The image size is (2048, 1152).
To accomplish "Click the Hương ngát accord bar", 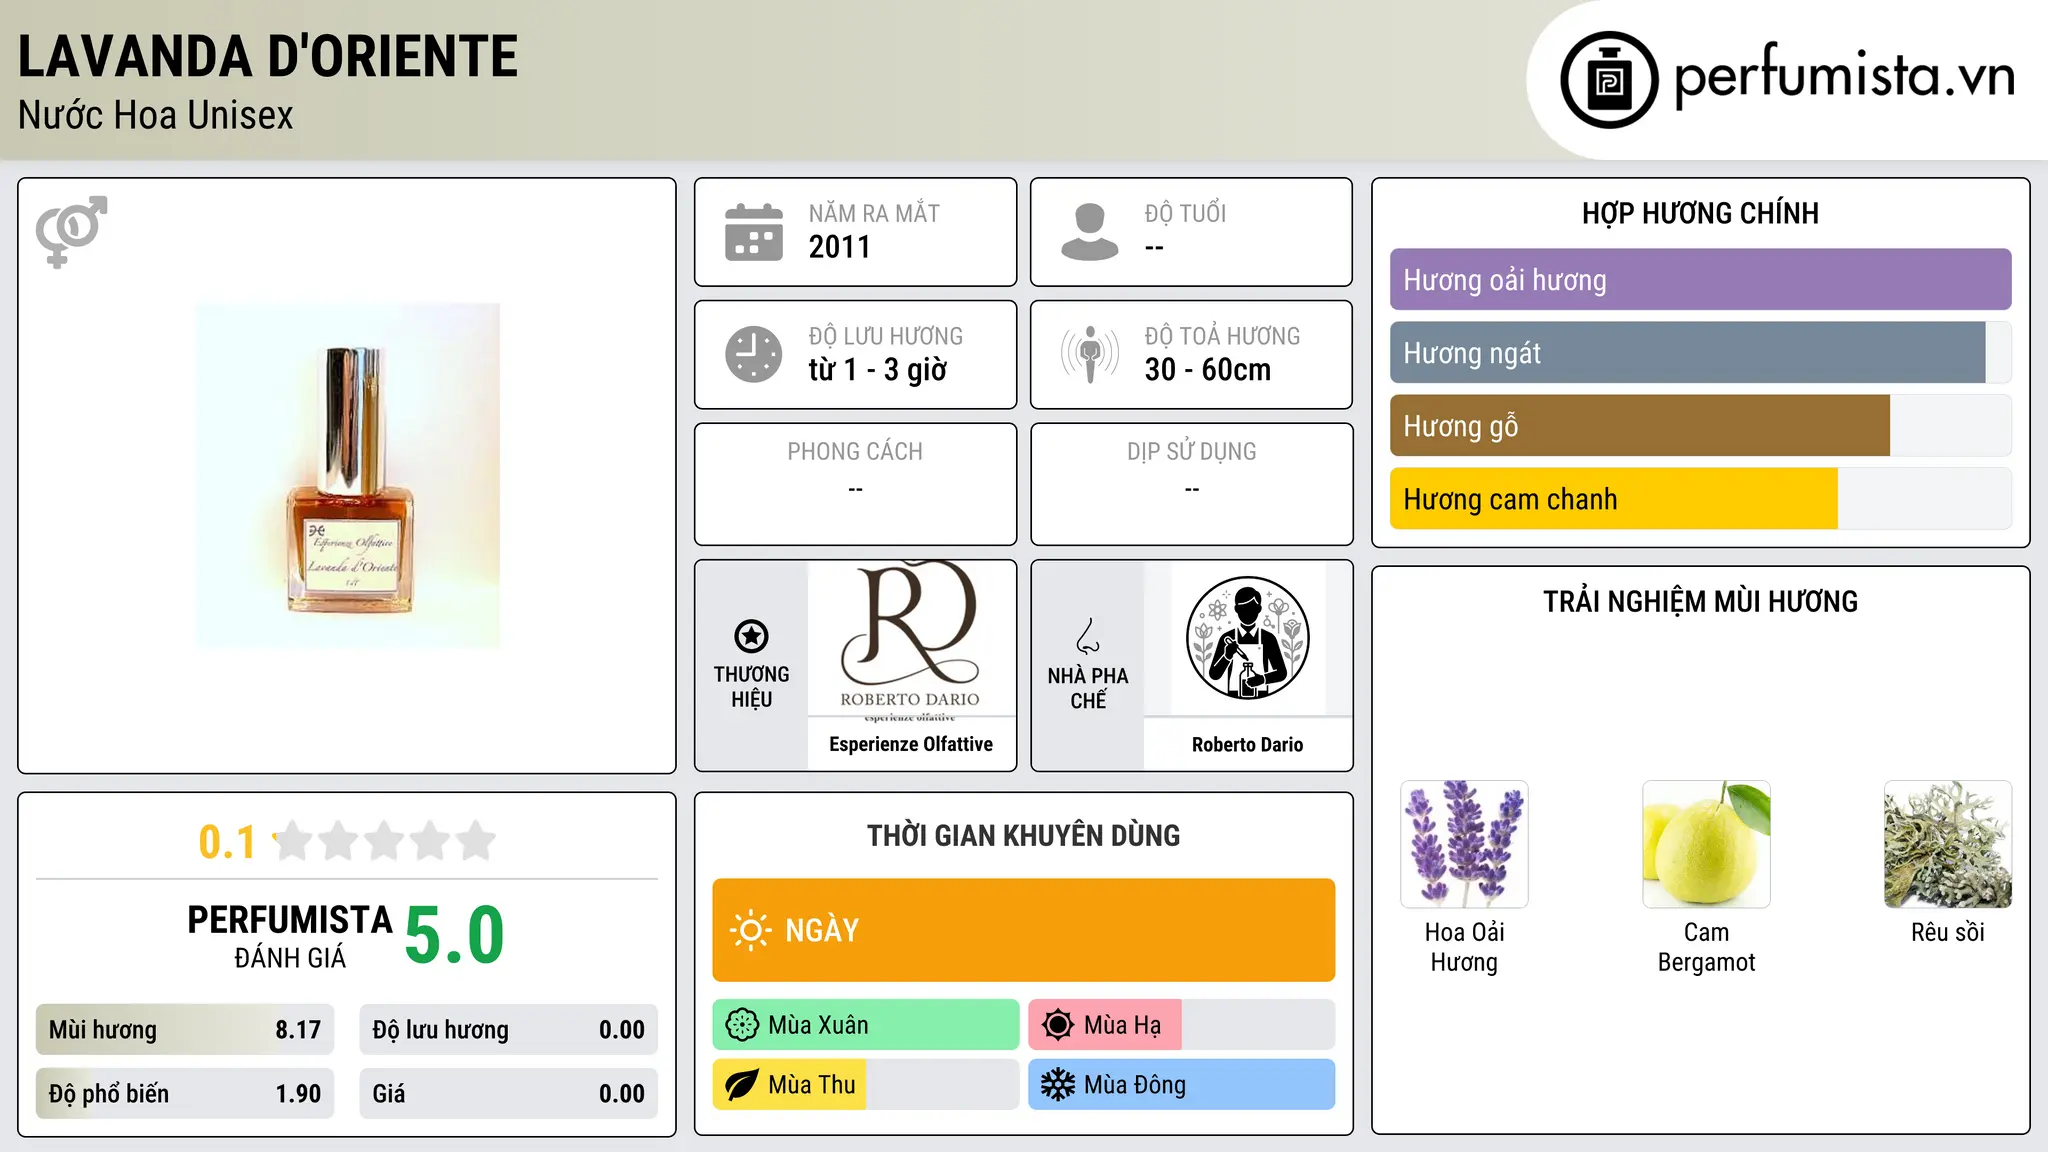I will (x=1700, y=353).
